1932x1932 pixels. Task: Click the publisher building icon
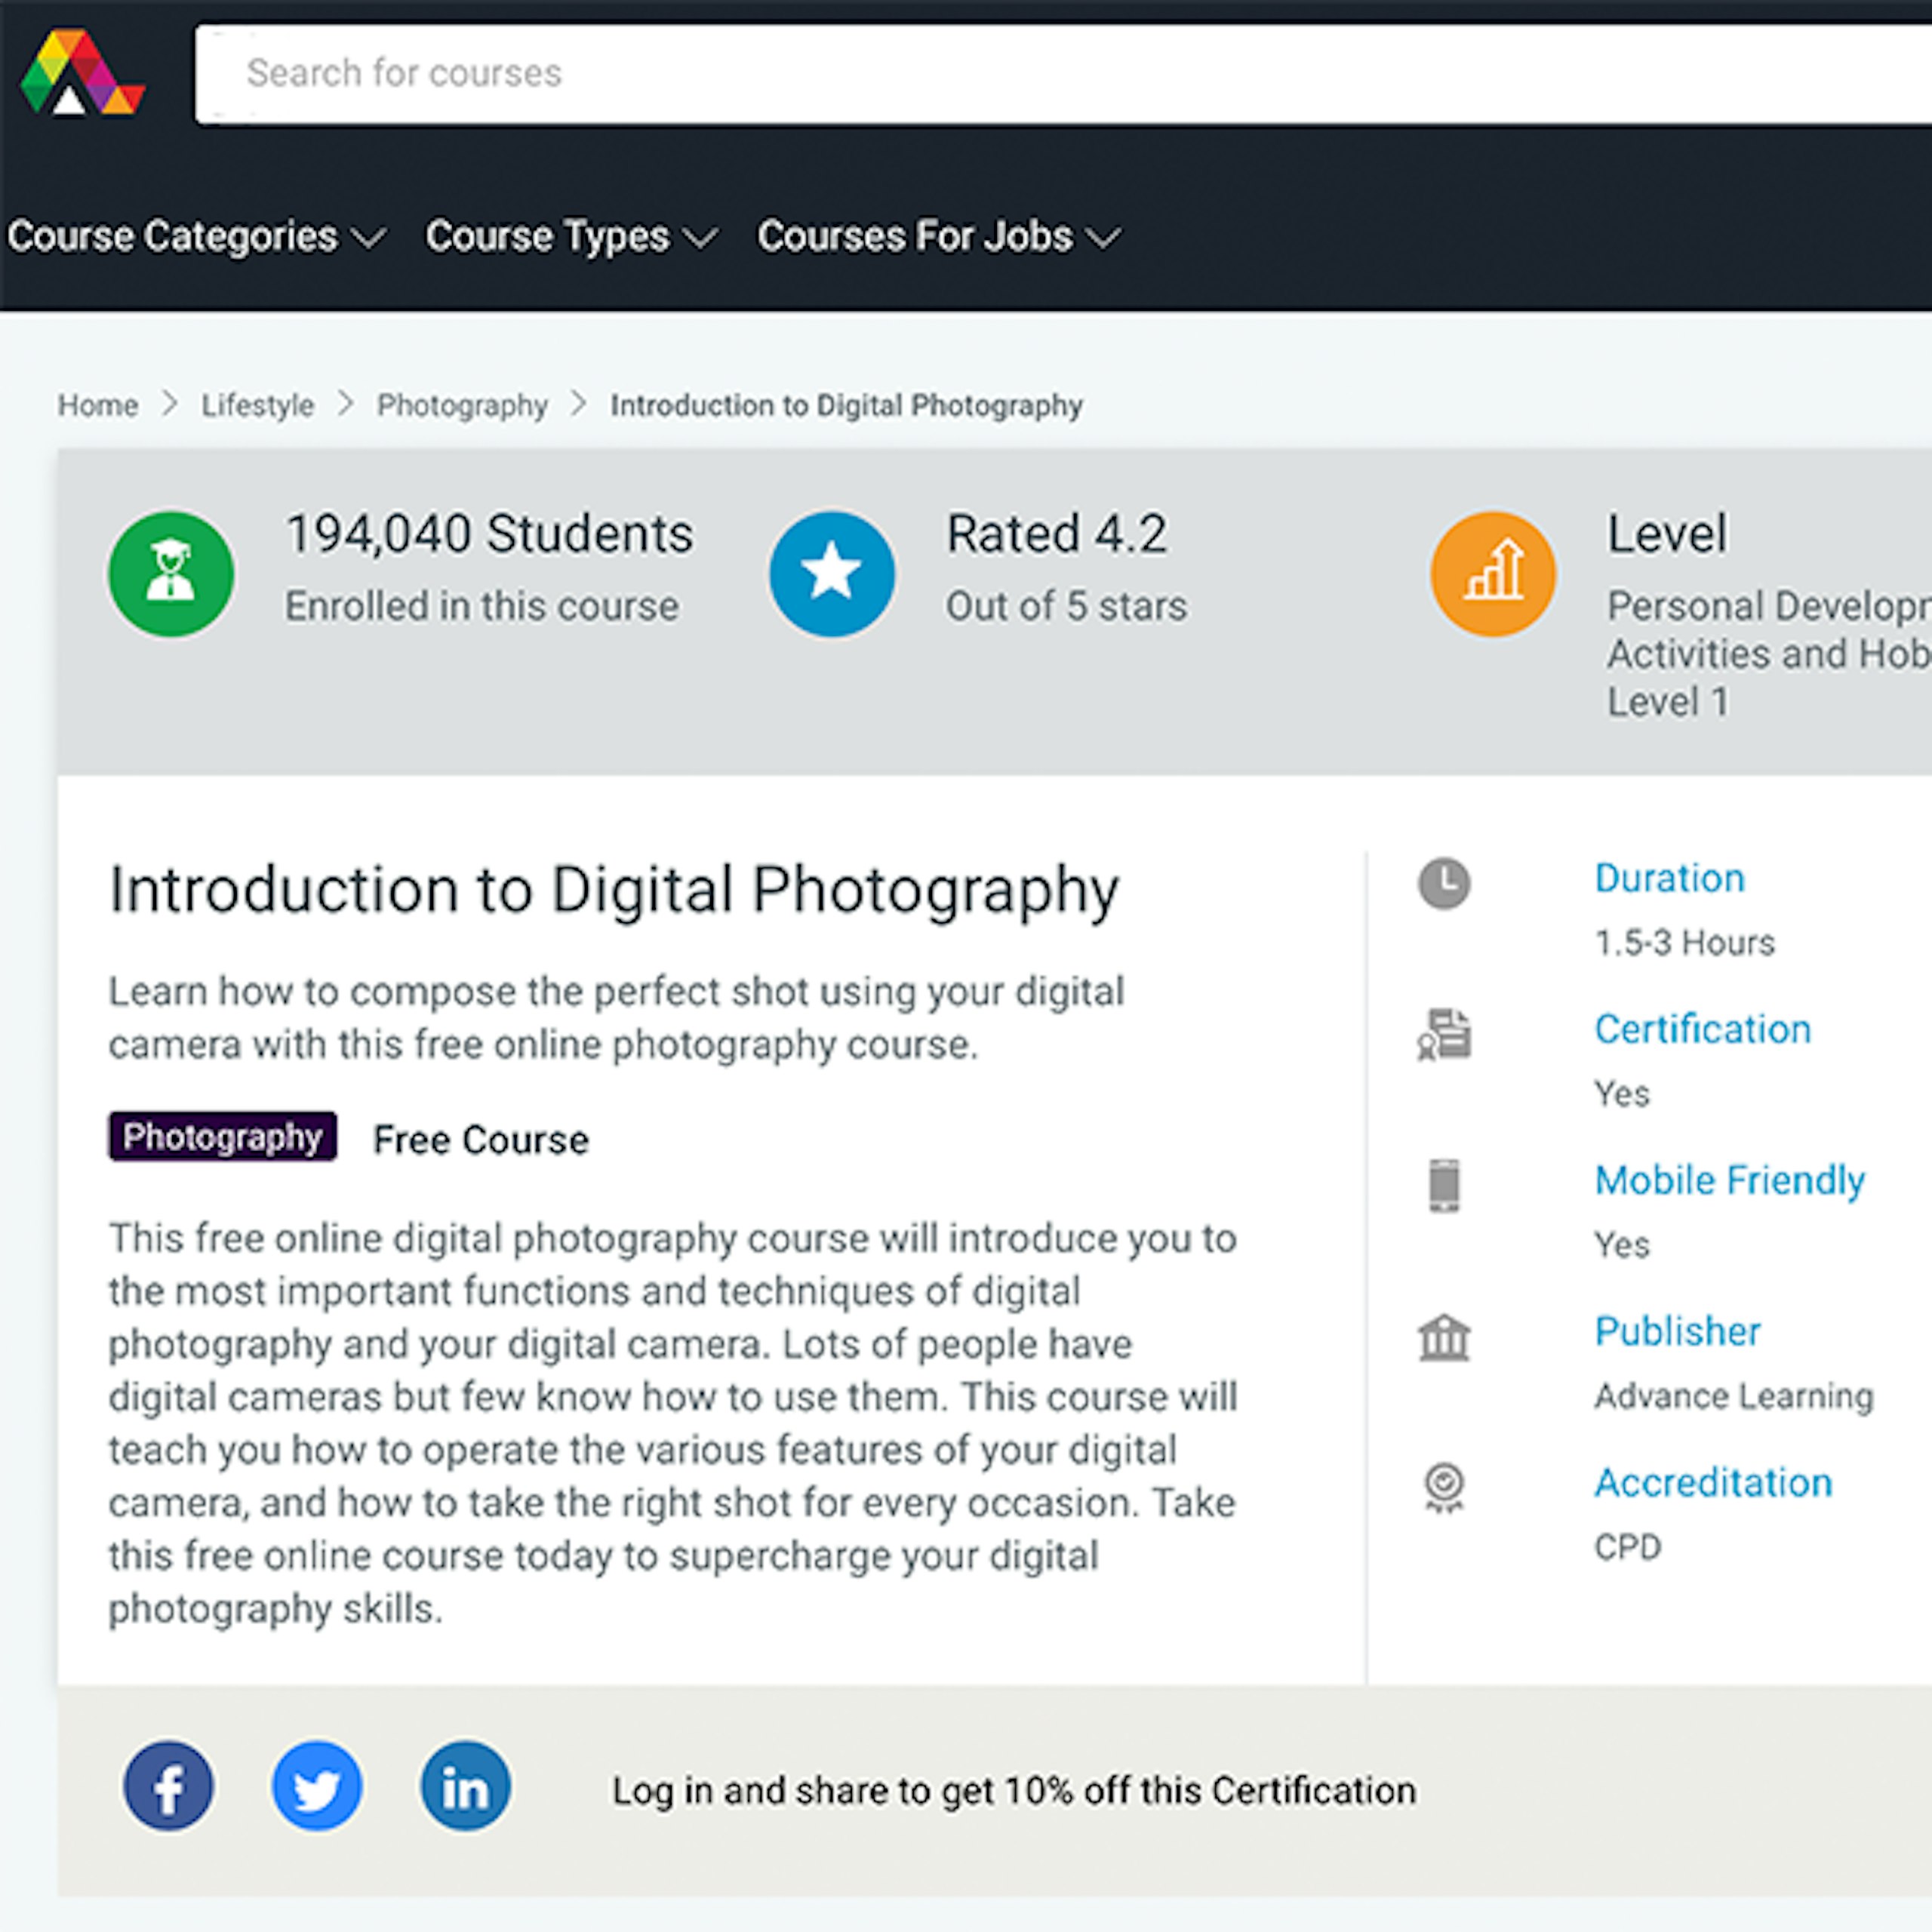click(x=1444, y=1337)
